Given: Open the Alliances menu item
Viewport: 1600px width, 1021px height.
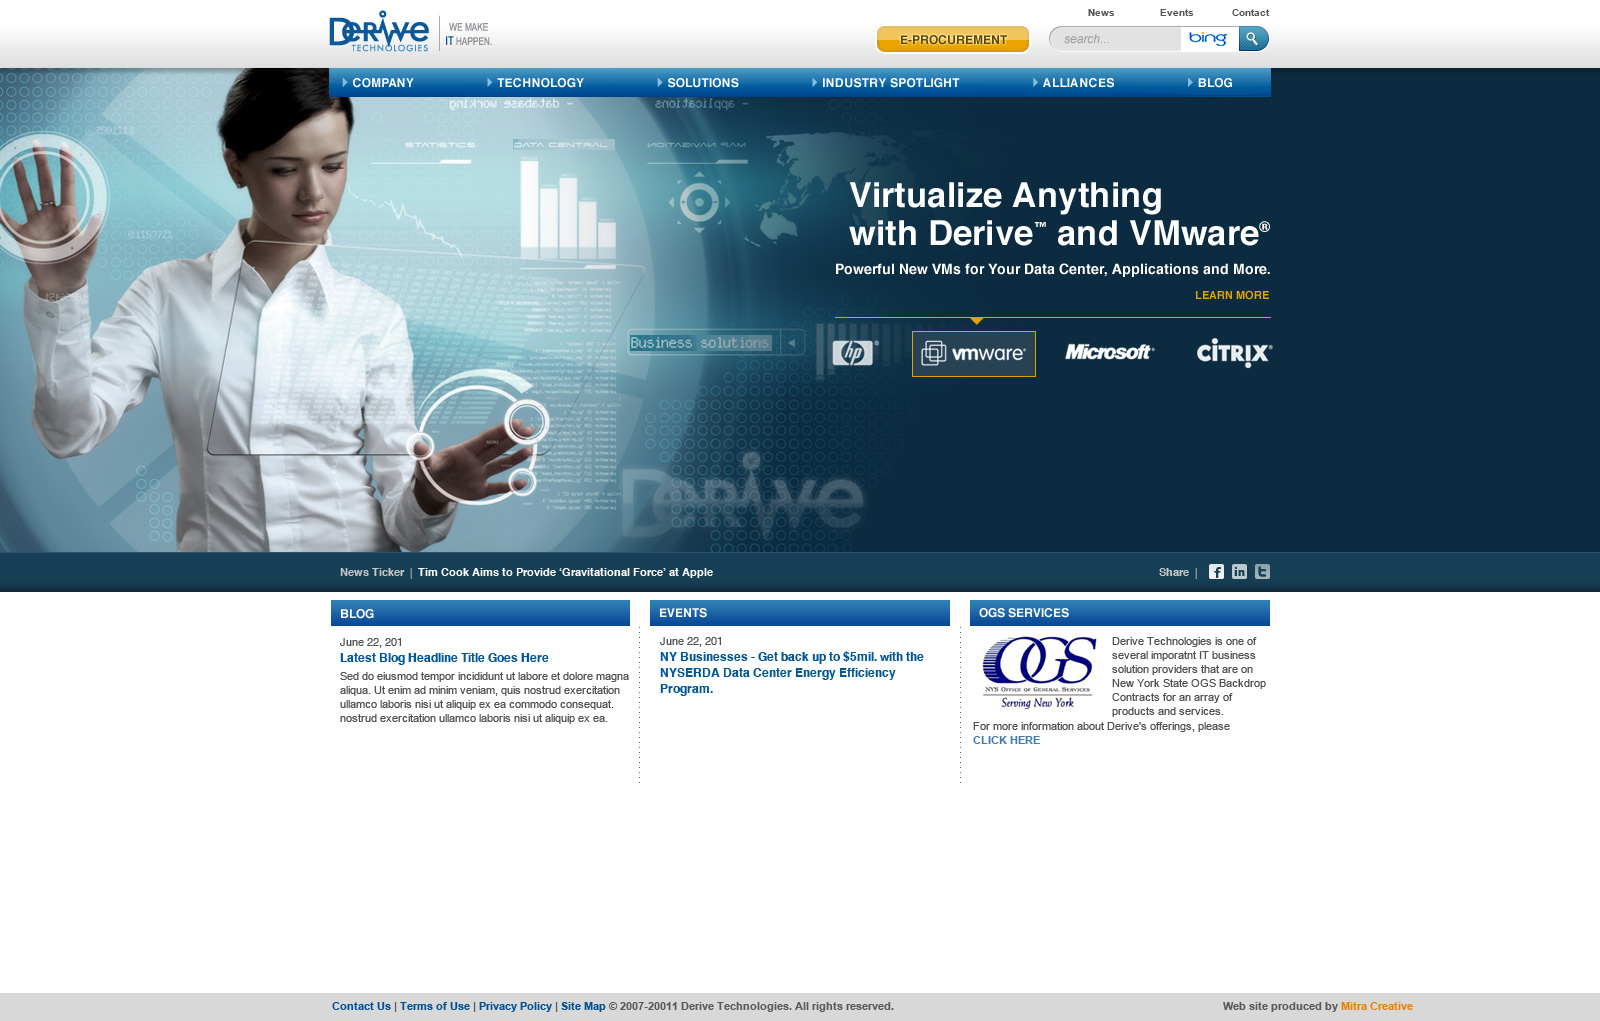Looking at the screenshot, I should (x=1077, y=83).
